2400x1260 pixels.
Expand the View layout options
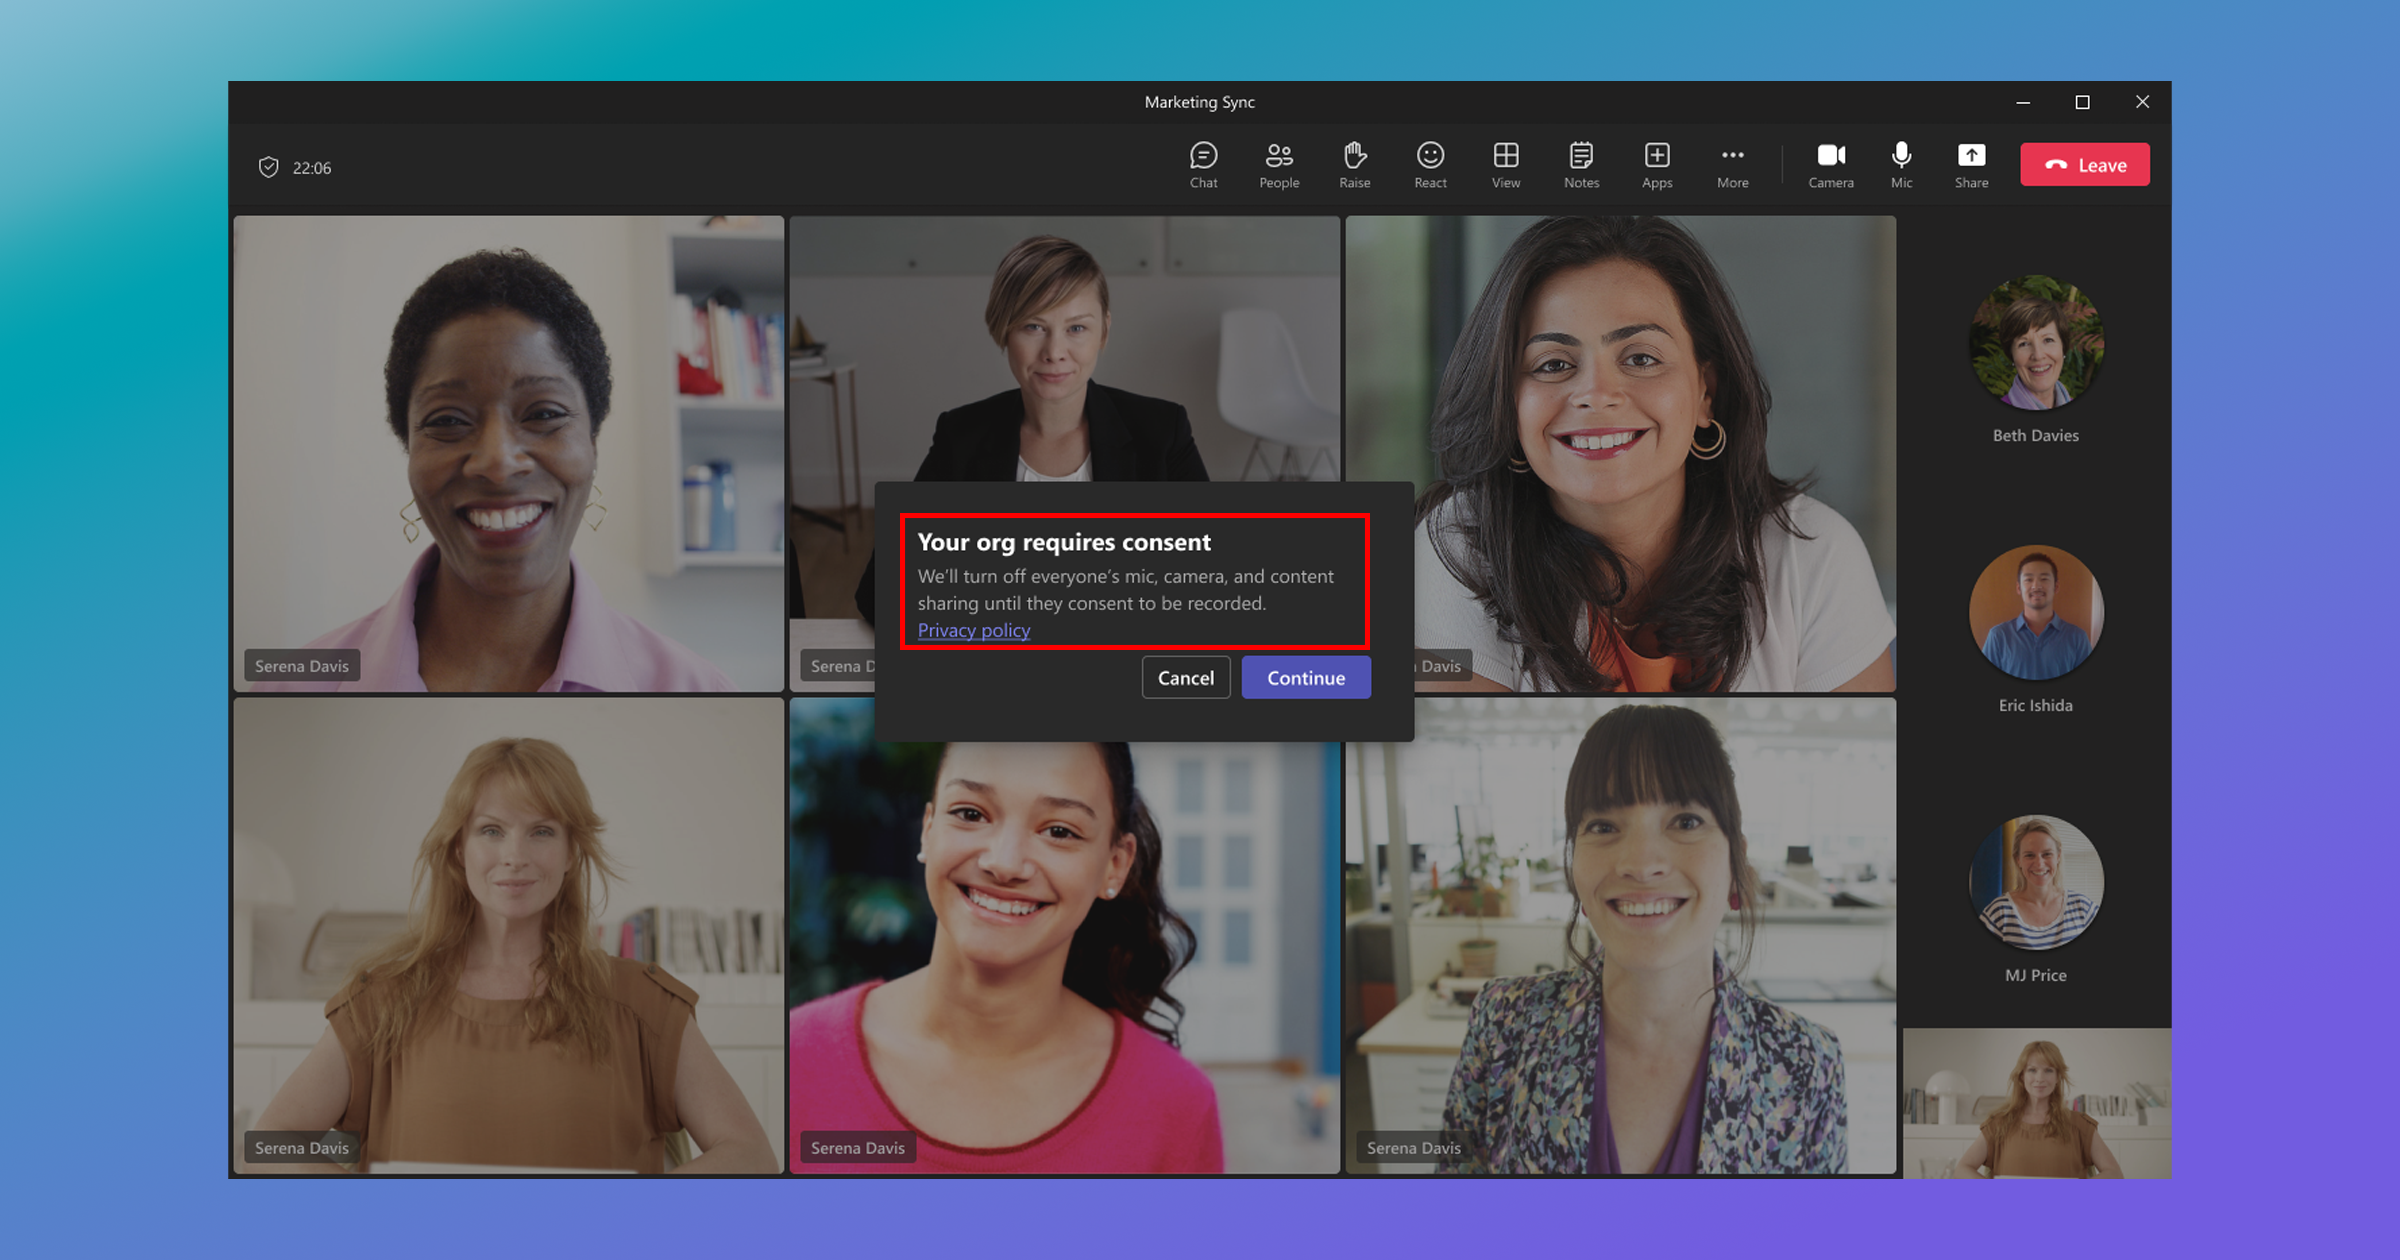point(1506,157)
